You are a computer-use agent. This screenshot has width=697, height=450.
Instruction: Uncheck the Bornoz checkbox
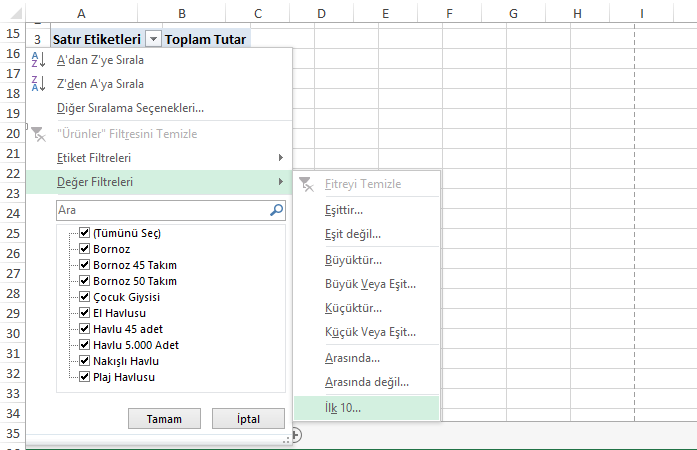85,249
